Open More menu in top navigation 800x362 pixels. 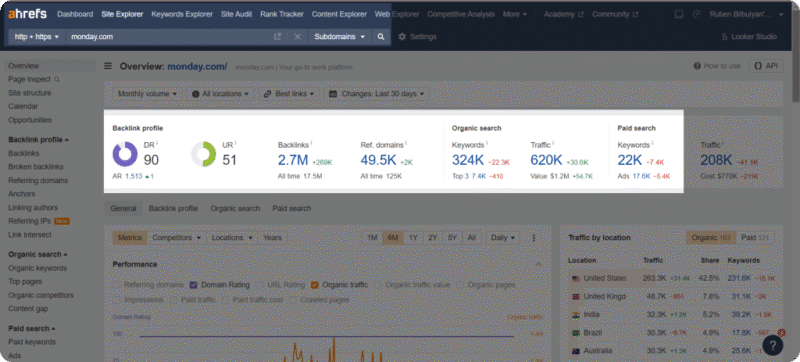515,14
